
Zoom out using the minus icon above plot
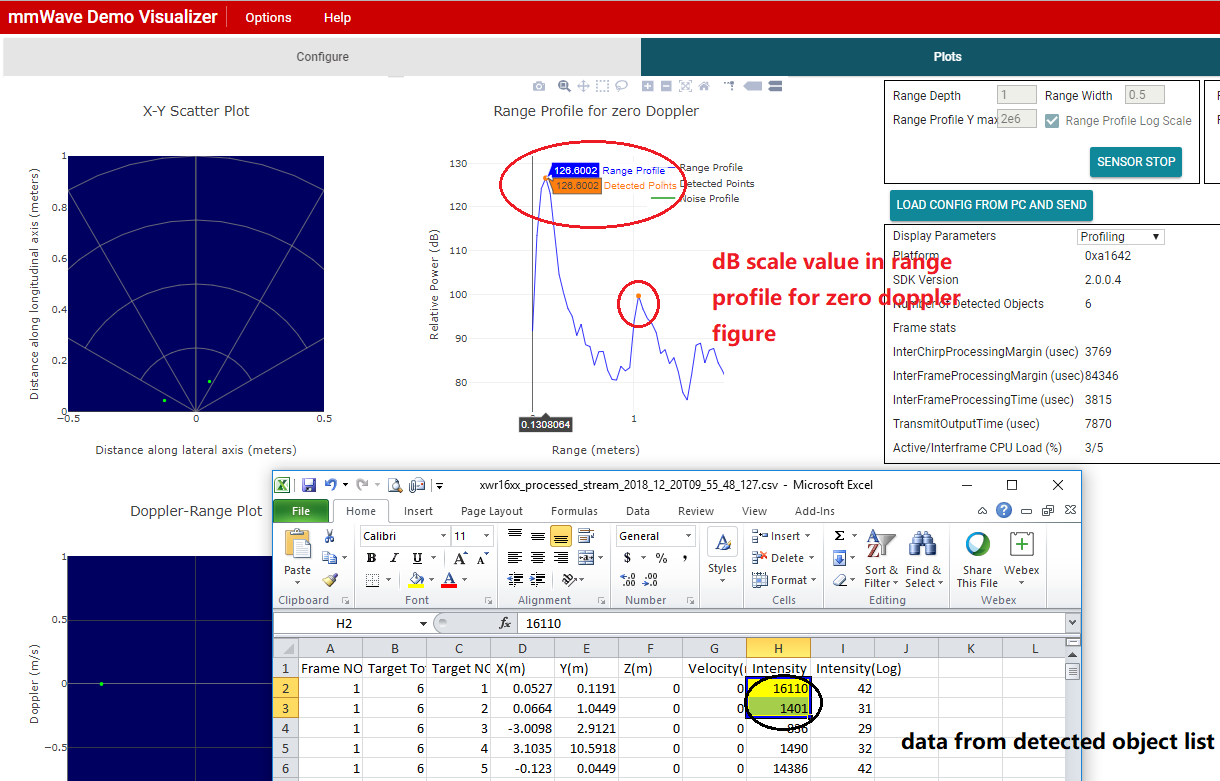click(x=666, y=87)
